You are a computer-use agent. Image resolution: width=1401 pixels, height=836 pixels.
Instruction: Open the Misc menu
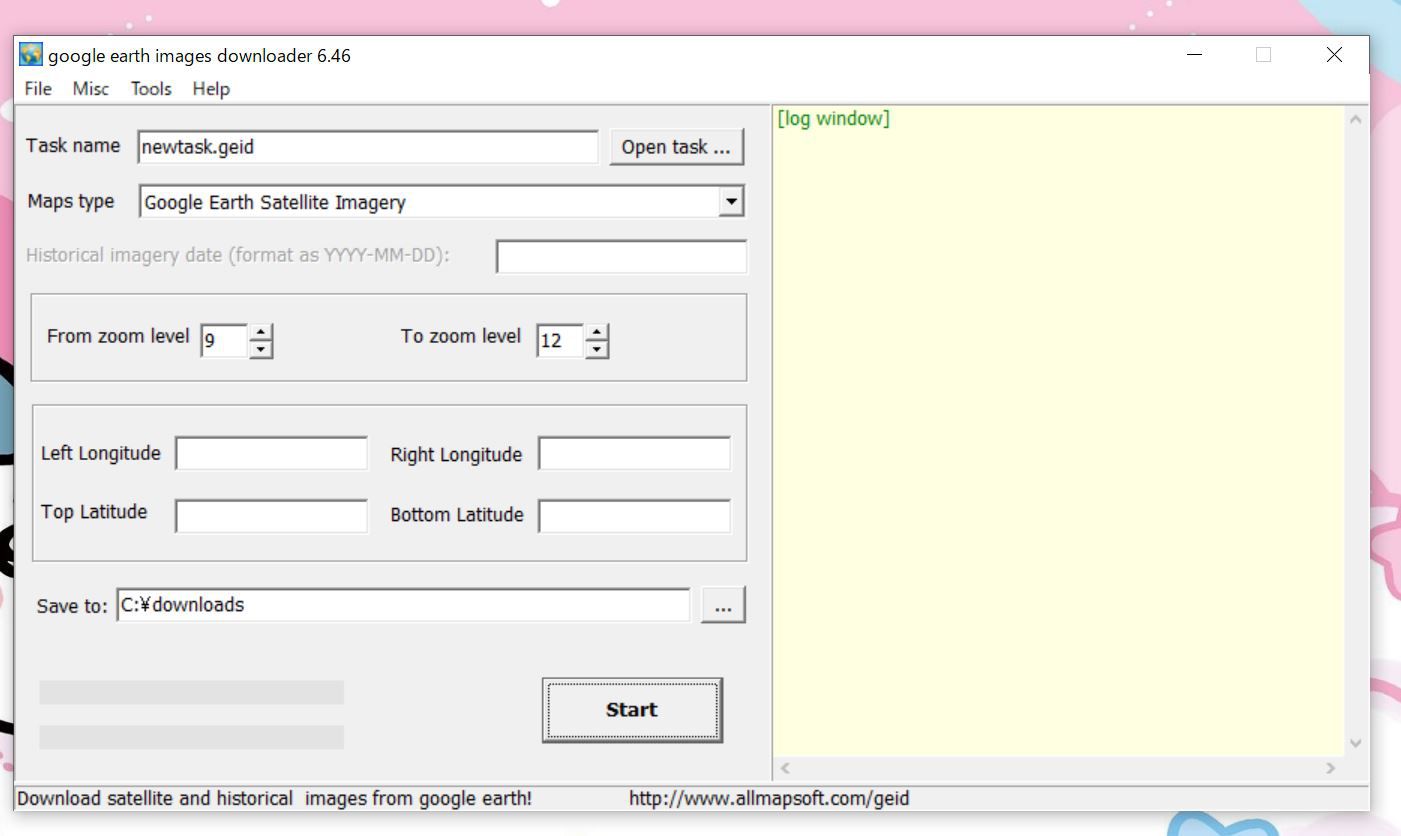pyautogui.click(x=91, y=89)
